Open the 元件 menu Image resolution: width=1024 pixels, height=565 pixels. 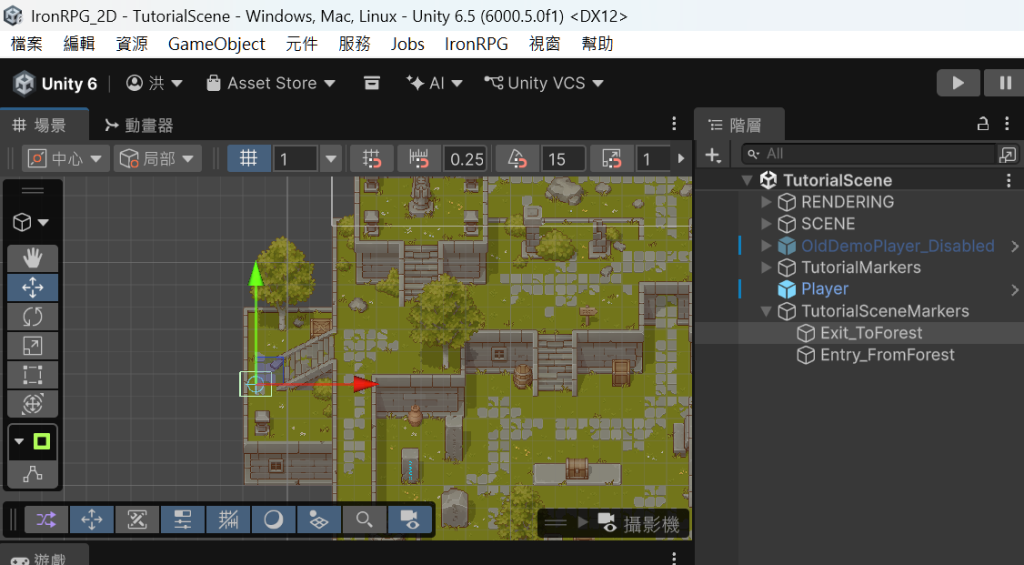(301, 44)
